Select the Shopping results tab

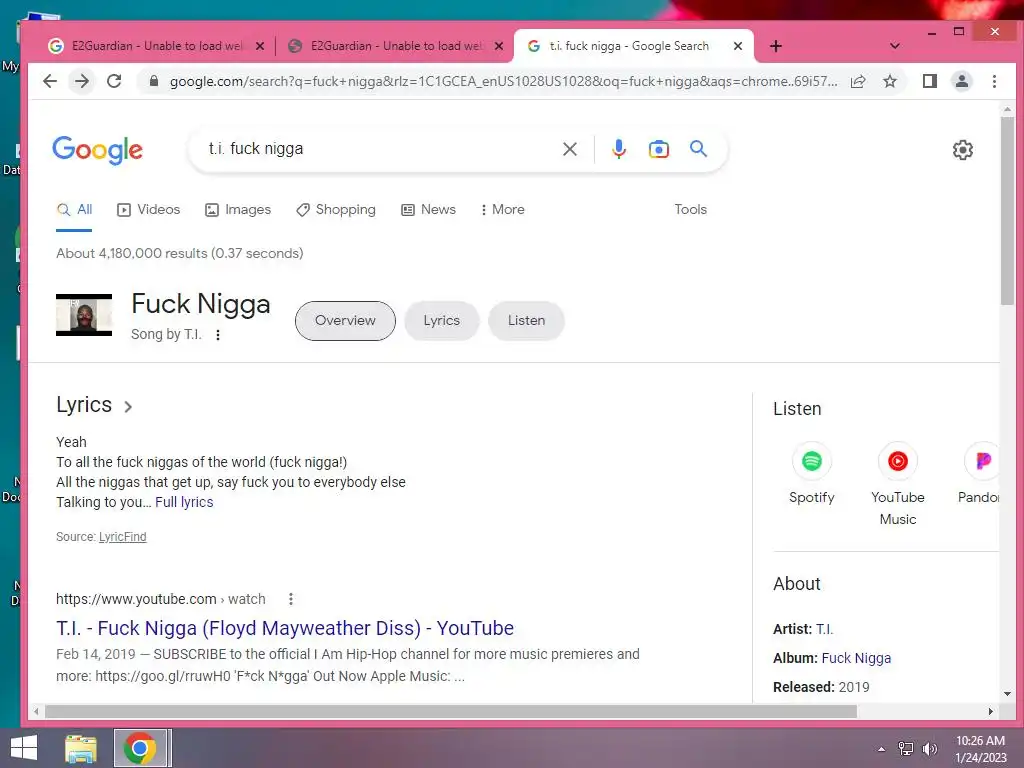pyautogui.click(x=336, y=210)
